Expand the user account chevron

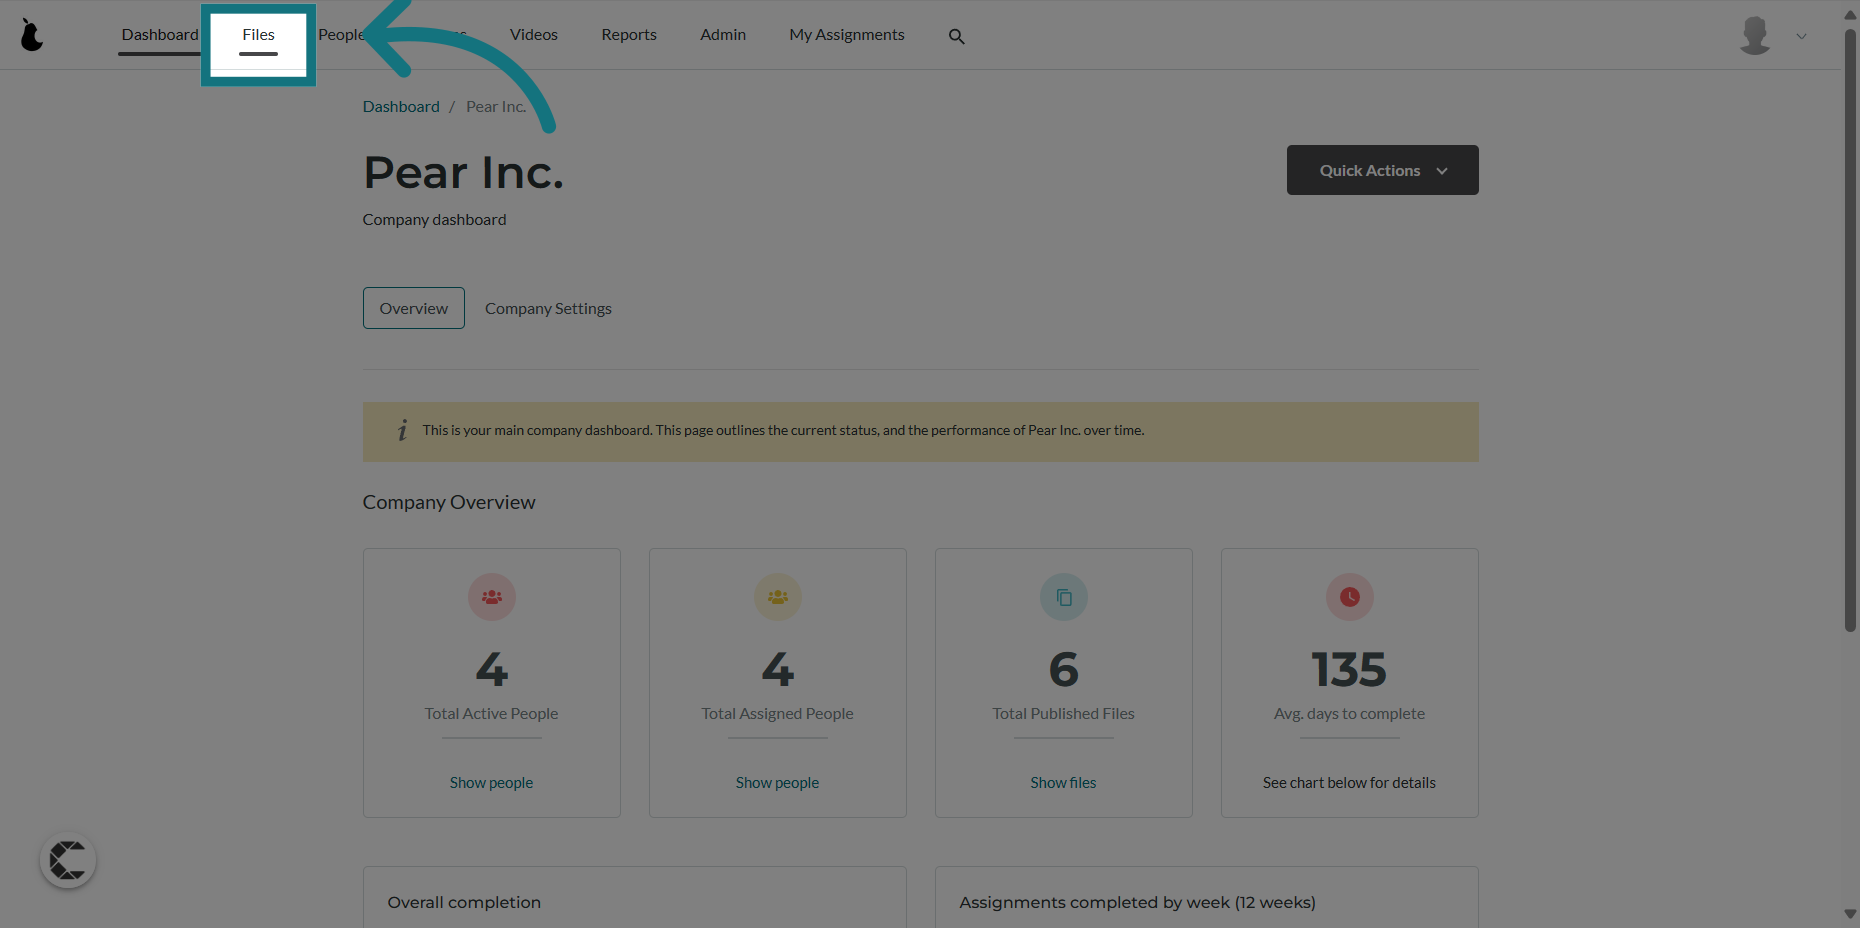[1801, 36]
